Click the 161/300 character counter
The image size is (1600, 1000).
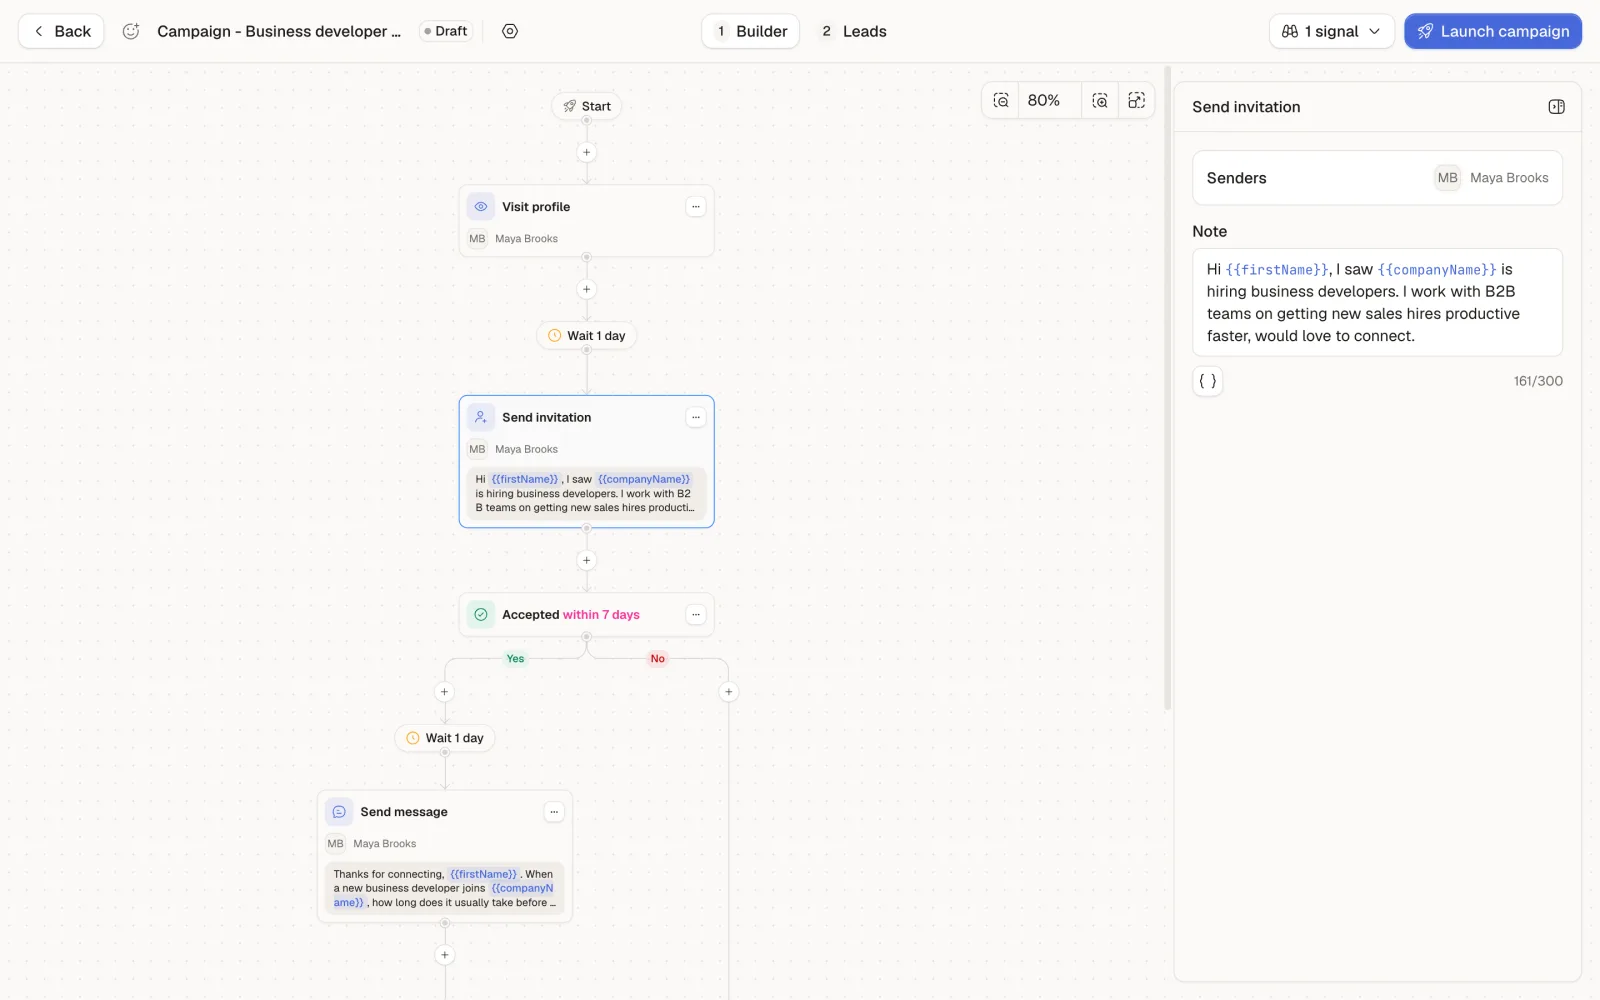coord(1538,381)
